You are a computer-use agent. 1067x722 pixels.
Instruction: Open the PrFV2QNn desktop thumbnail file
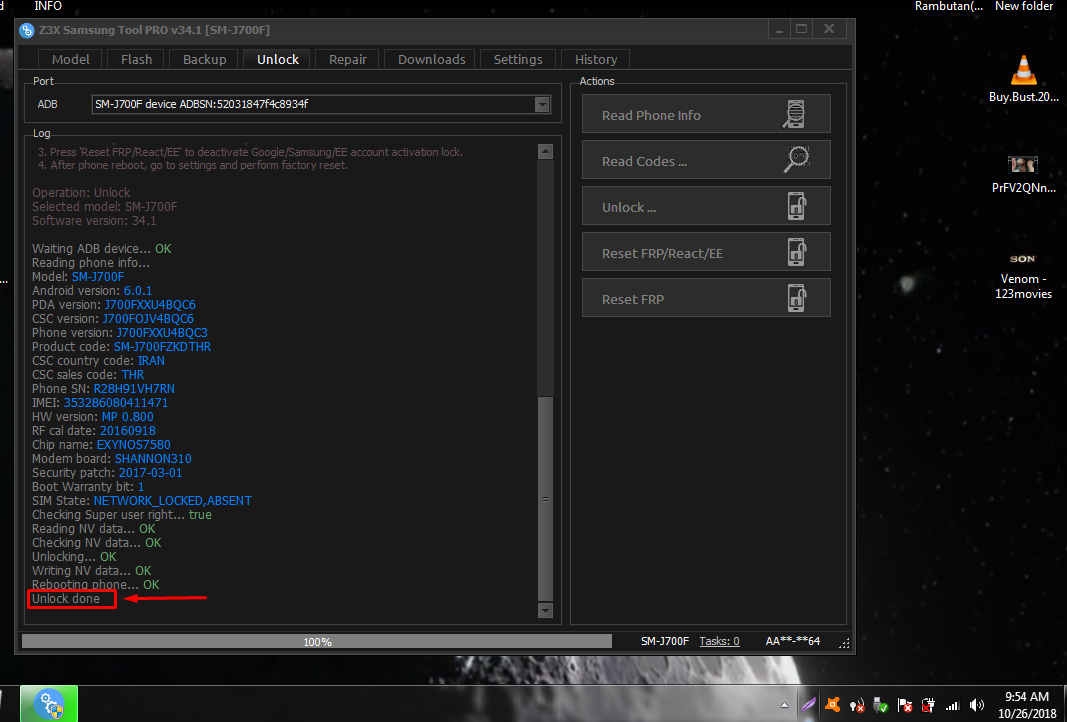click(x=1023, y=174)
